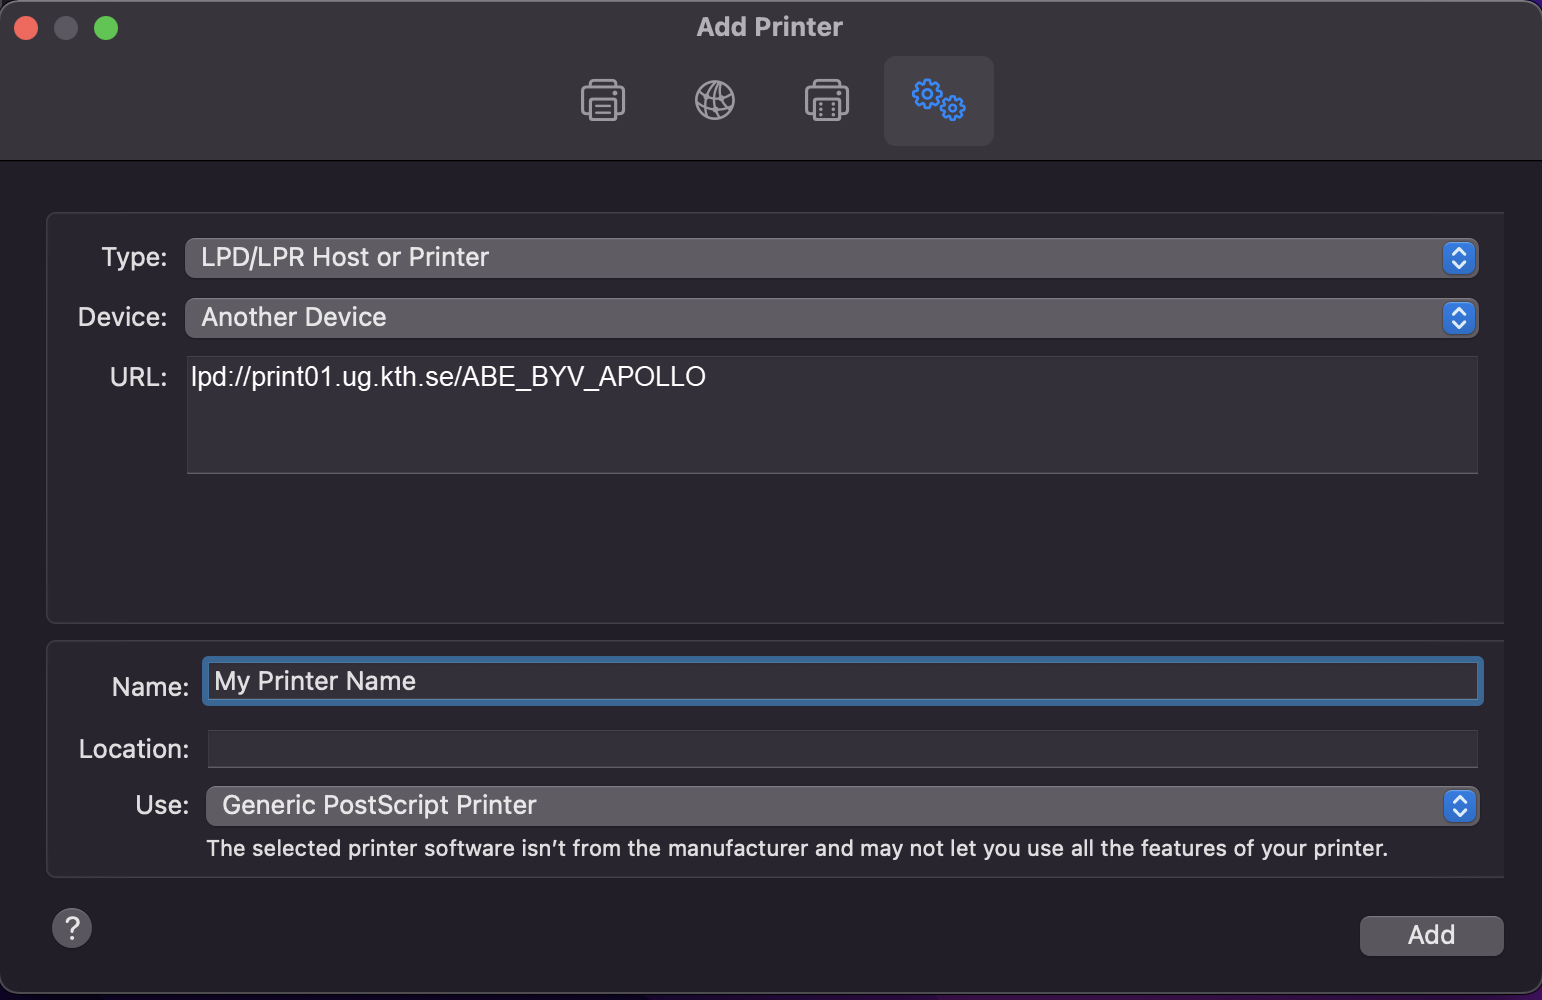Select the URL text ending in ABE_BYV_APOLLO
1542x1000 pixels.
448,376
